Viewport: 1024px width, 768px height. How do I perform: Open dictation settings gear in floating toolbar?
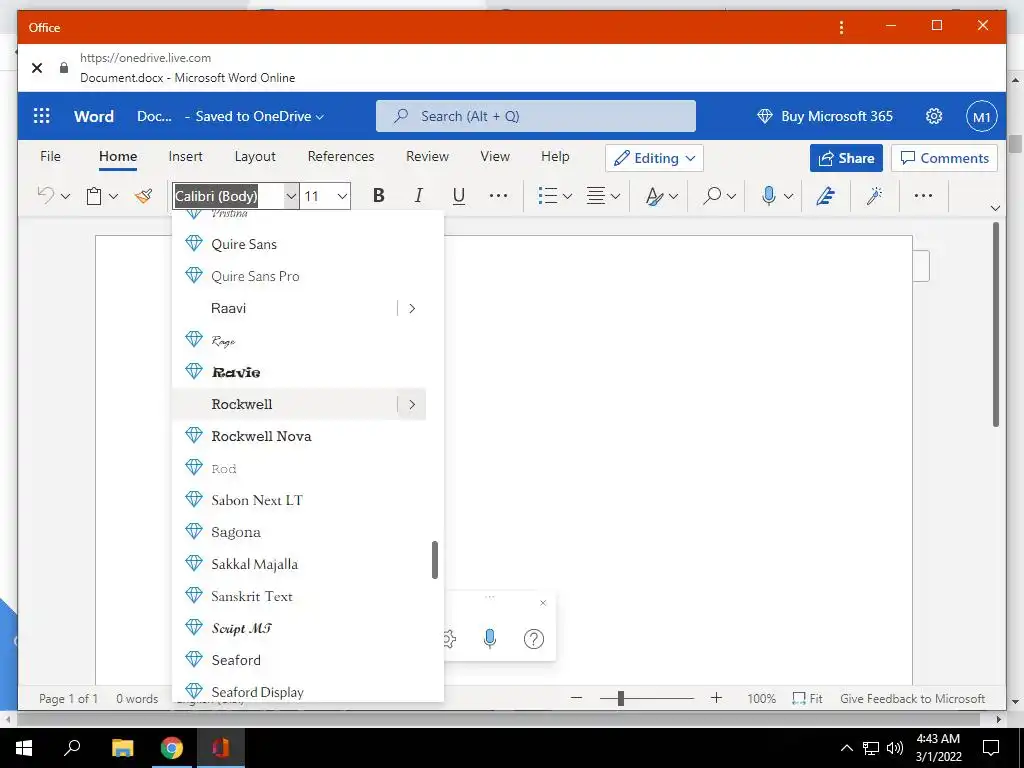[x=449, y=639]
